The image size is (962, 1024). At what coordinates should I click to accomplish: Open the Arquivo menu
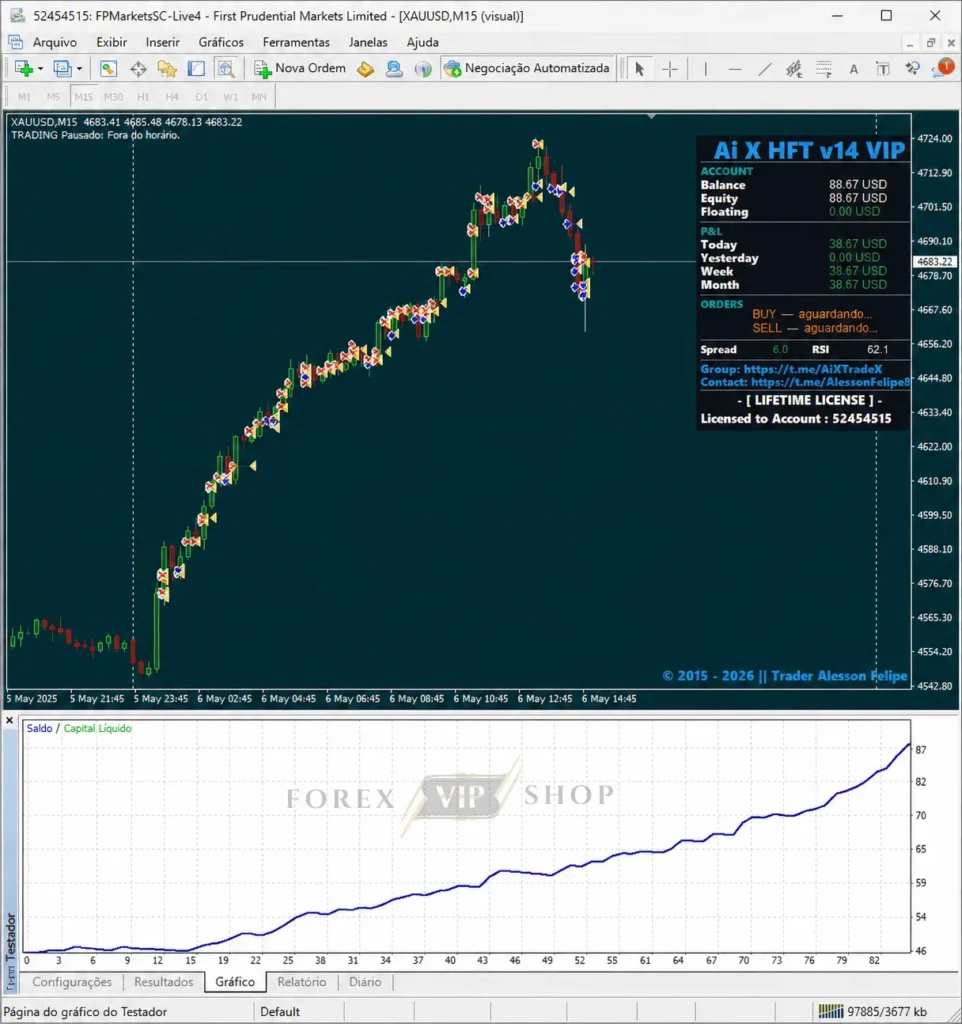54,42
